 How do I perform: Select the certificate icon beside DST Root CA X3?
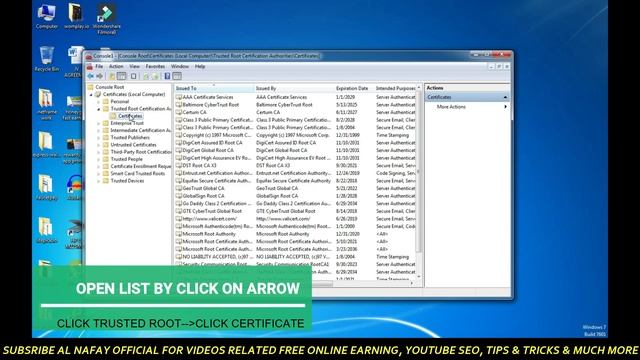click(x=178, y=166)
